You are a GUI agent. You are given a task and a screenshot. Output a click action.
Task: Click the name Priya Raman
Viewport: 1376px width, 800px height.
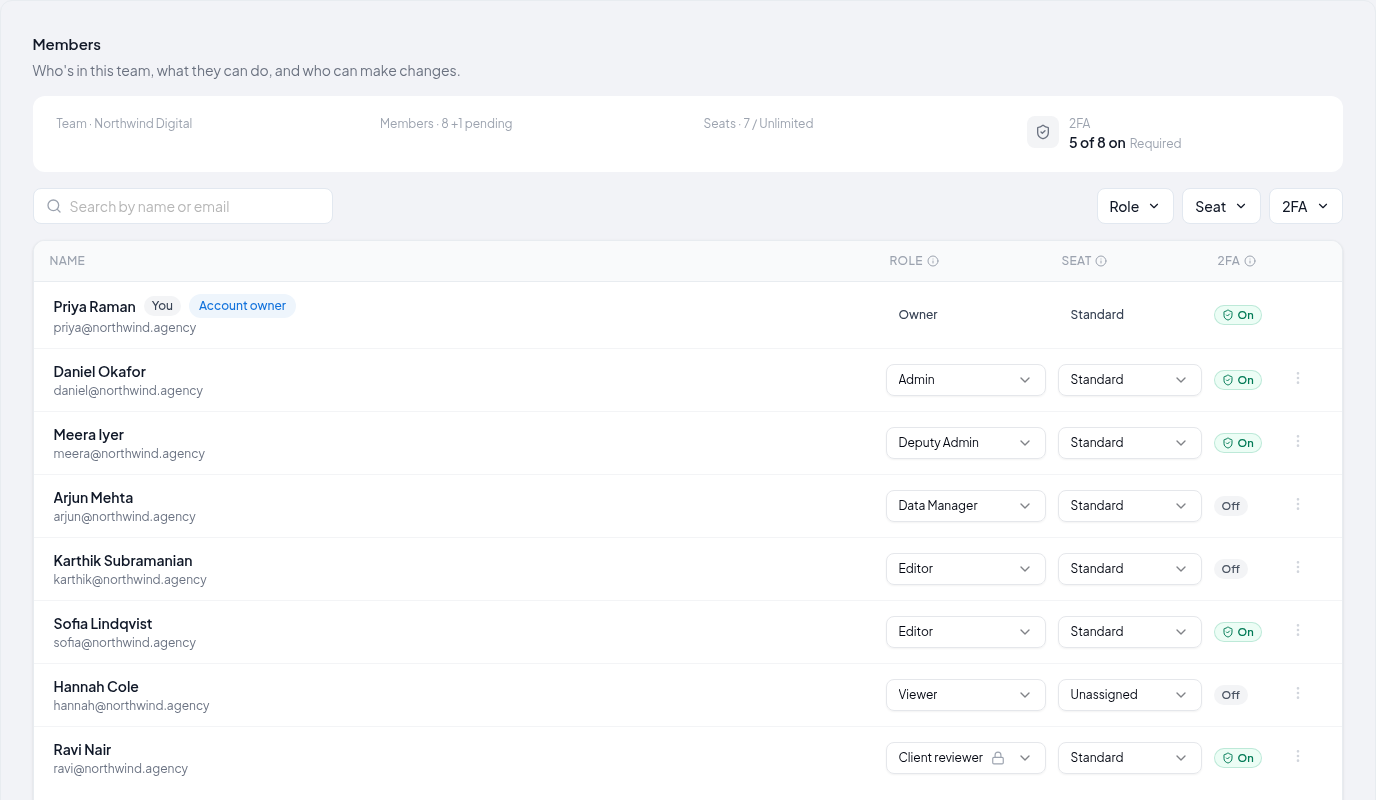click(94, 307)
